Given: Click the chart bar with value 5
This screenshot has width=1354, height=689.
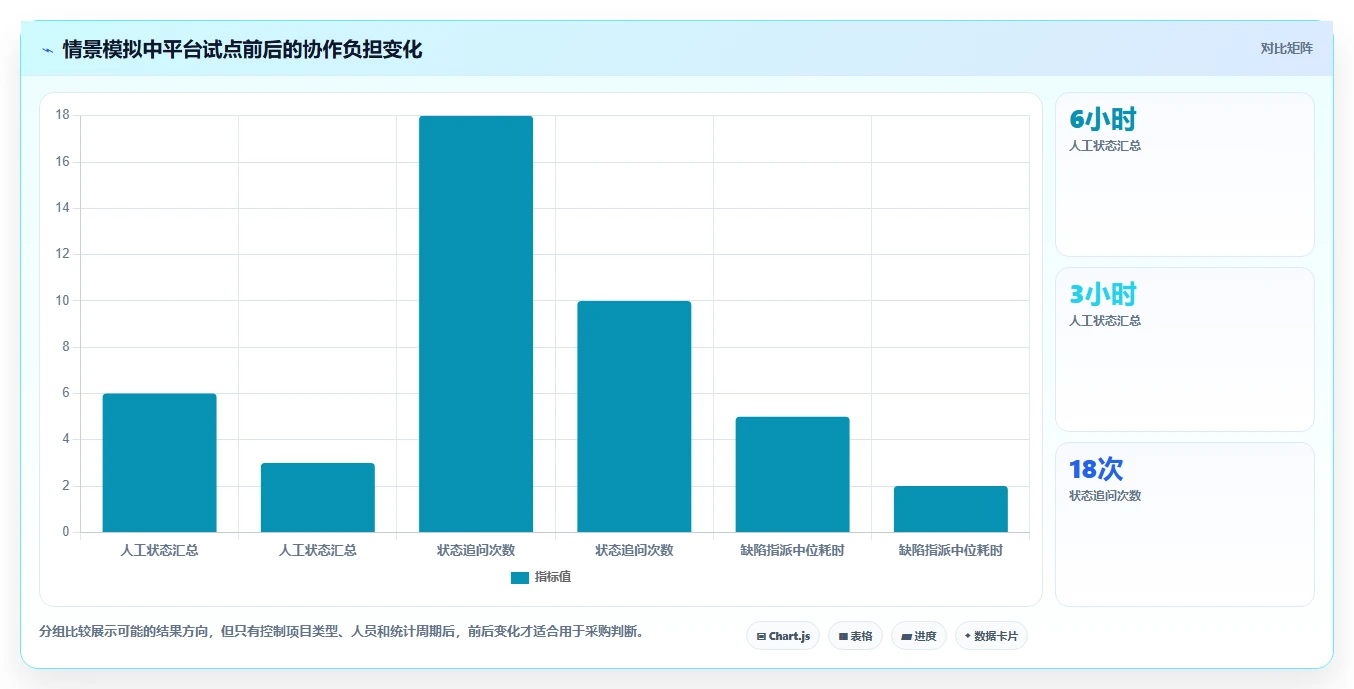Looking at the screenshot, I should pyautogui.click(x=792, y=474).
